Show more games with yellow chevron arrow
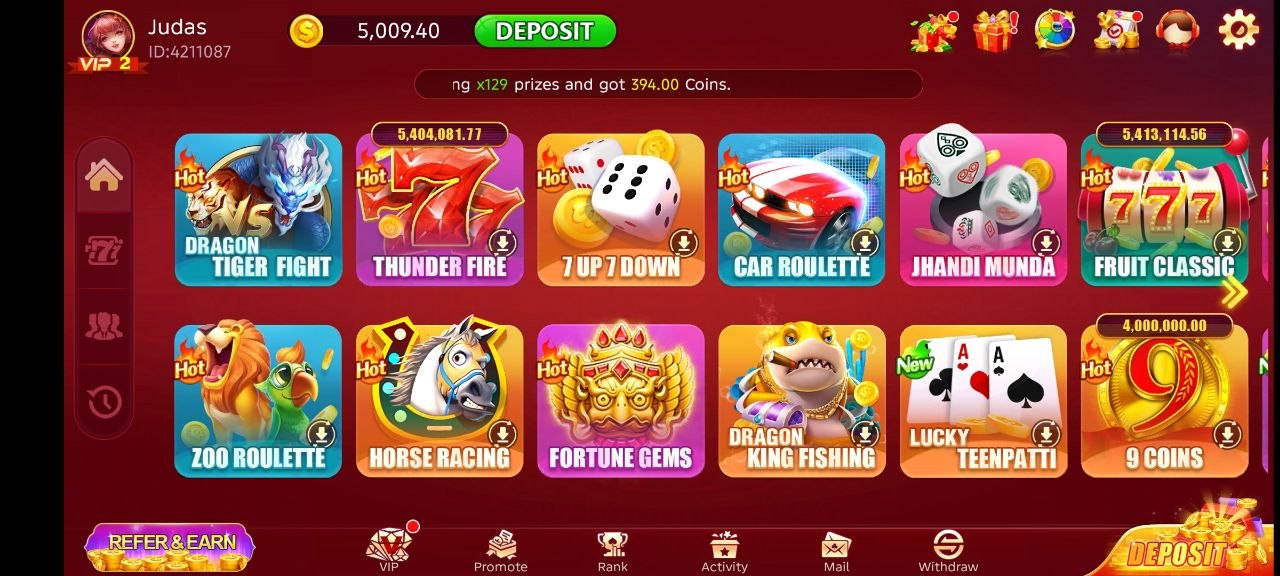The height and width of the screenshot is (576, 1280). coord(1235,292)
